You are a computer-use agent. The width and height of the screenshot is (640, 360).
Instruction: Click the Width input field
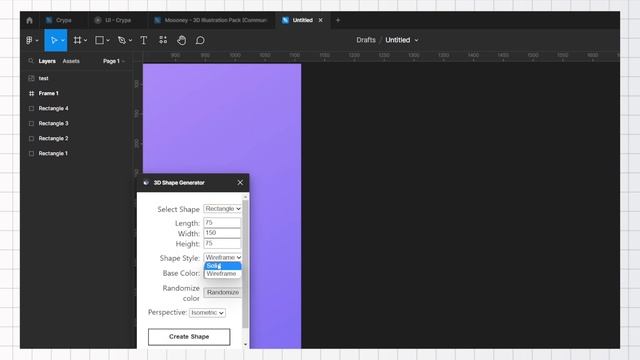[222, 233]
